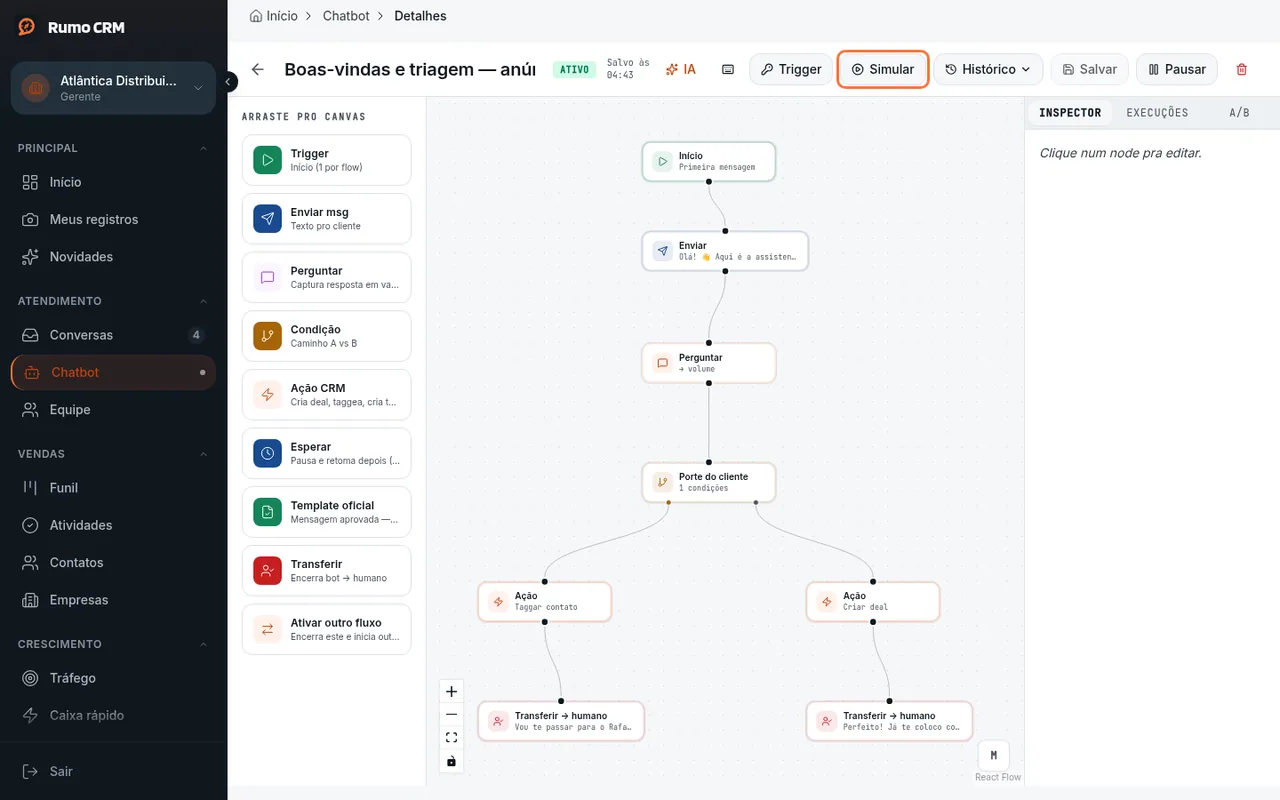Choose the Ativar outro fluxo block
Viewport: 1280px width, 800px height.
point(326,629)
